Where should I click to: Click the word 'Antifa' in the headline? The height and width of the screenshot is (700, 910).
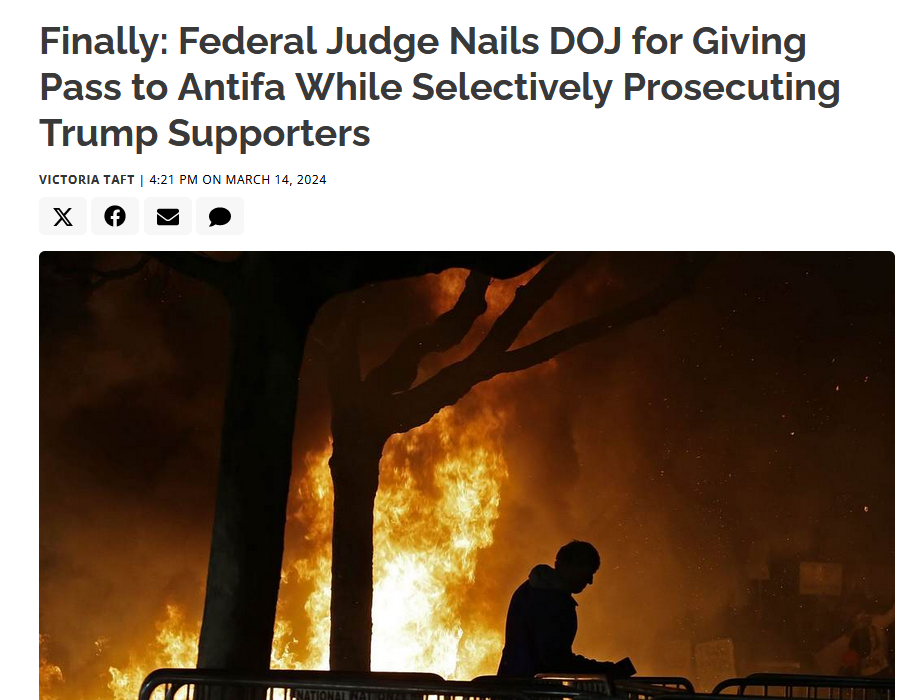[x=232, y=87]
